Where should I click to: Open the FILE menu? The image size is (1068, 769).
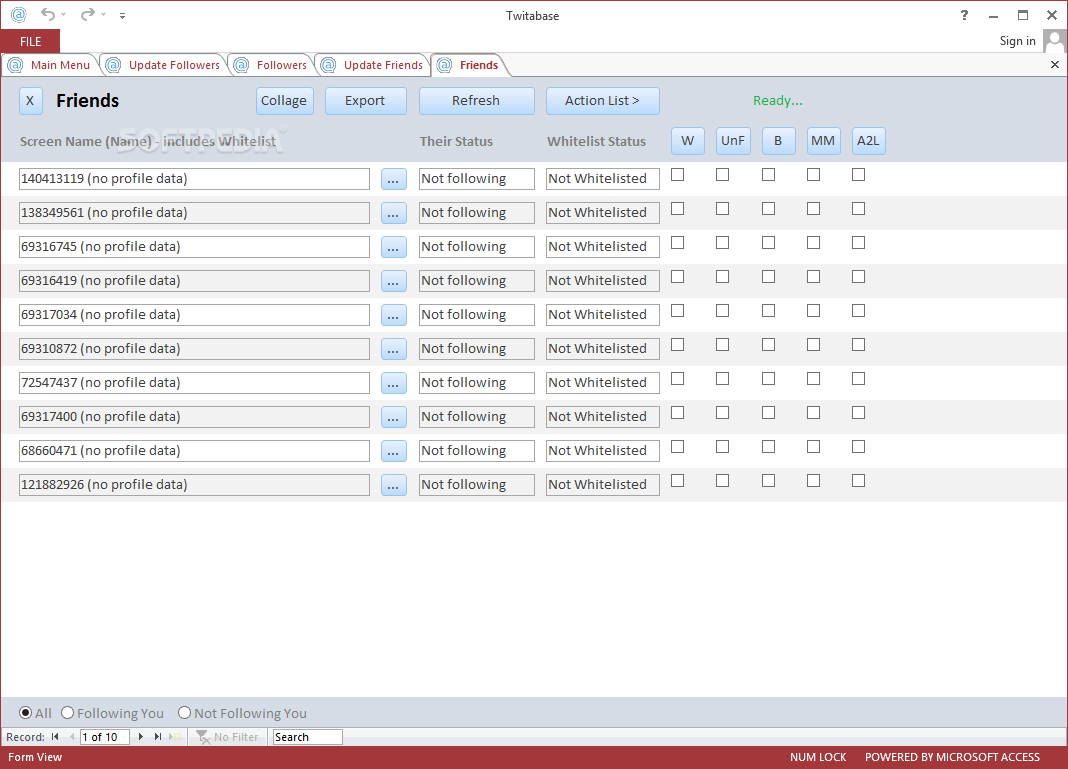[30, 42]
